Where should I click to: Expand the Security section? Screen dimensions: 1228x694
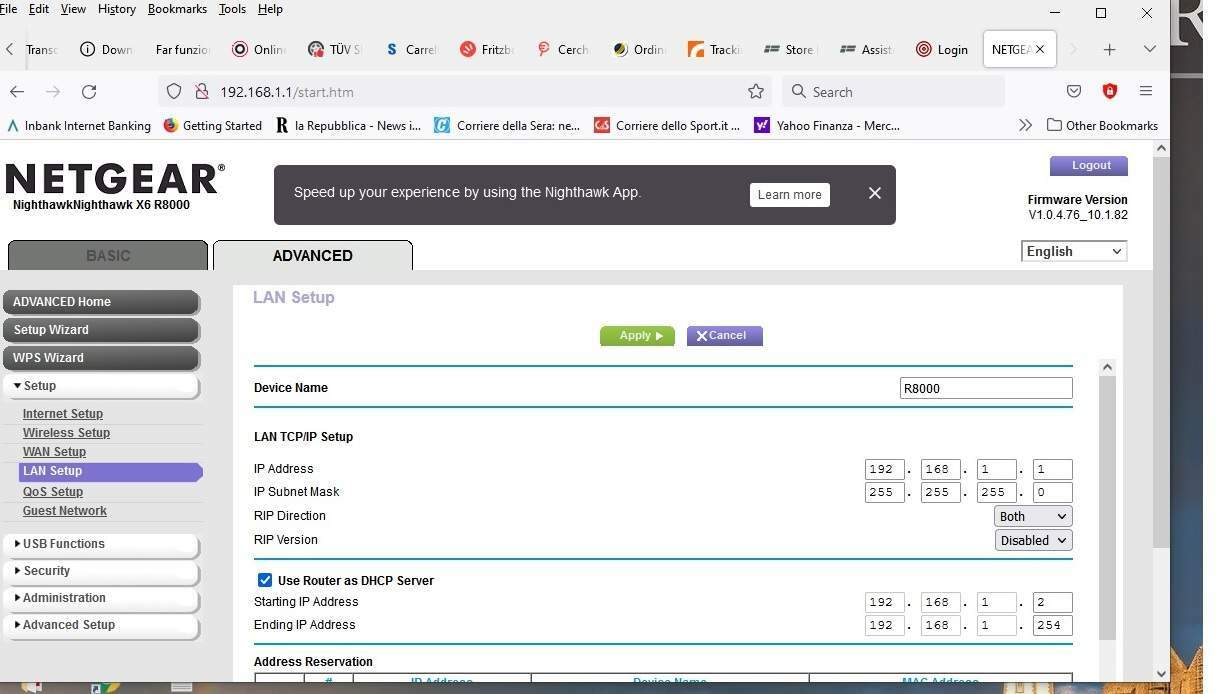[101, 571]
